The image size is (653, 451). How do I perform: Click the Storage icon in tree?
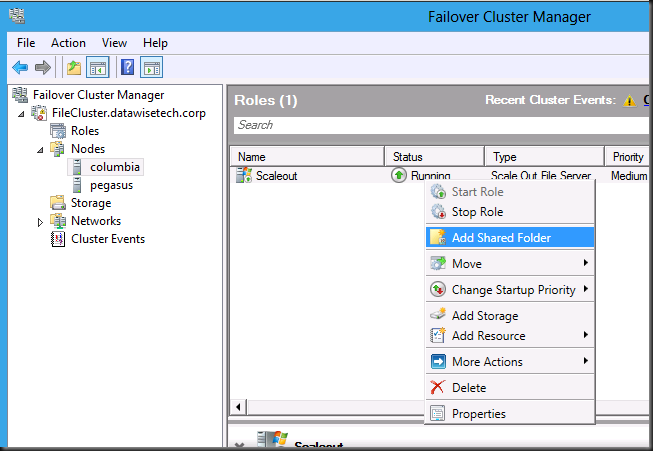coord(58,203)
